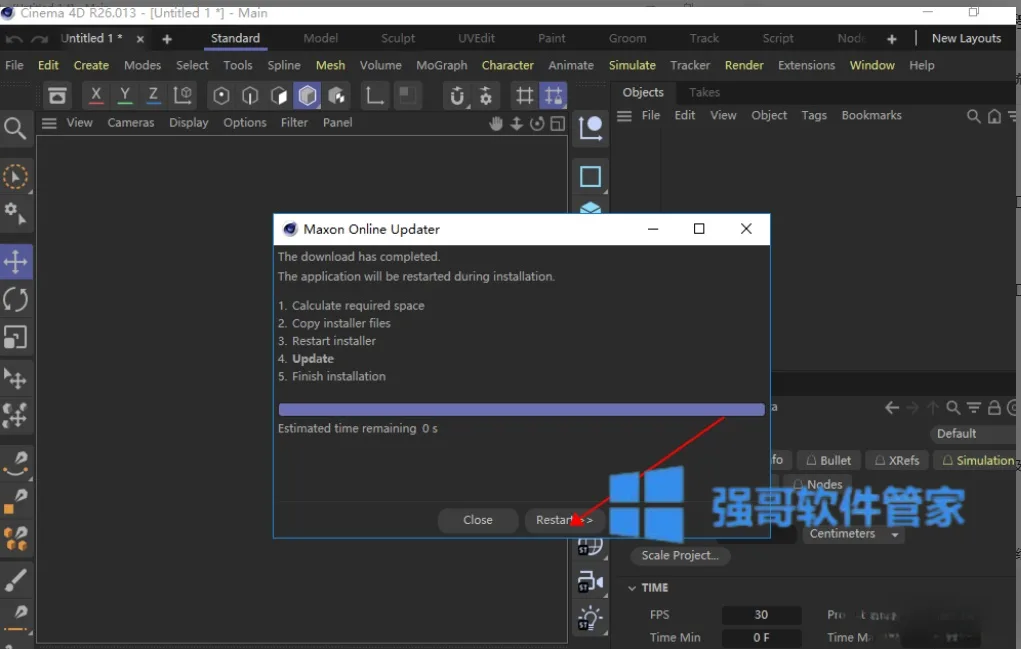1021x649 pixels.
Task: Open the MoGraph menu
Action: pos(441,65)
